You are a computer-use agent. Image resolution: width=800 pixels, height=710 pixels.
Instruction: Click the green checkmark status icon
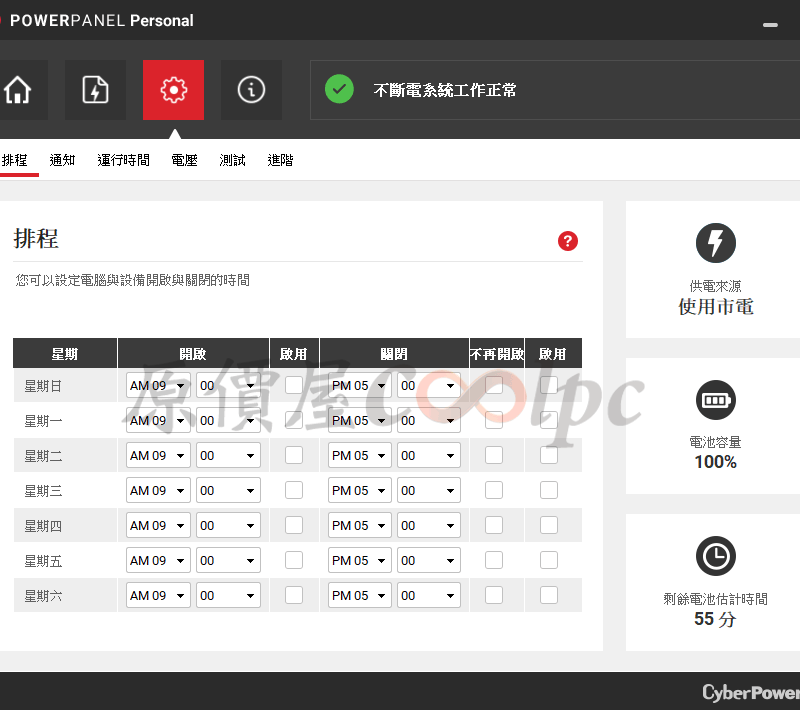point(339,89)
